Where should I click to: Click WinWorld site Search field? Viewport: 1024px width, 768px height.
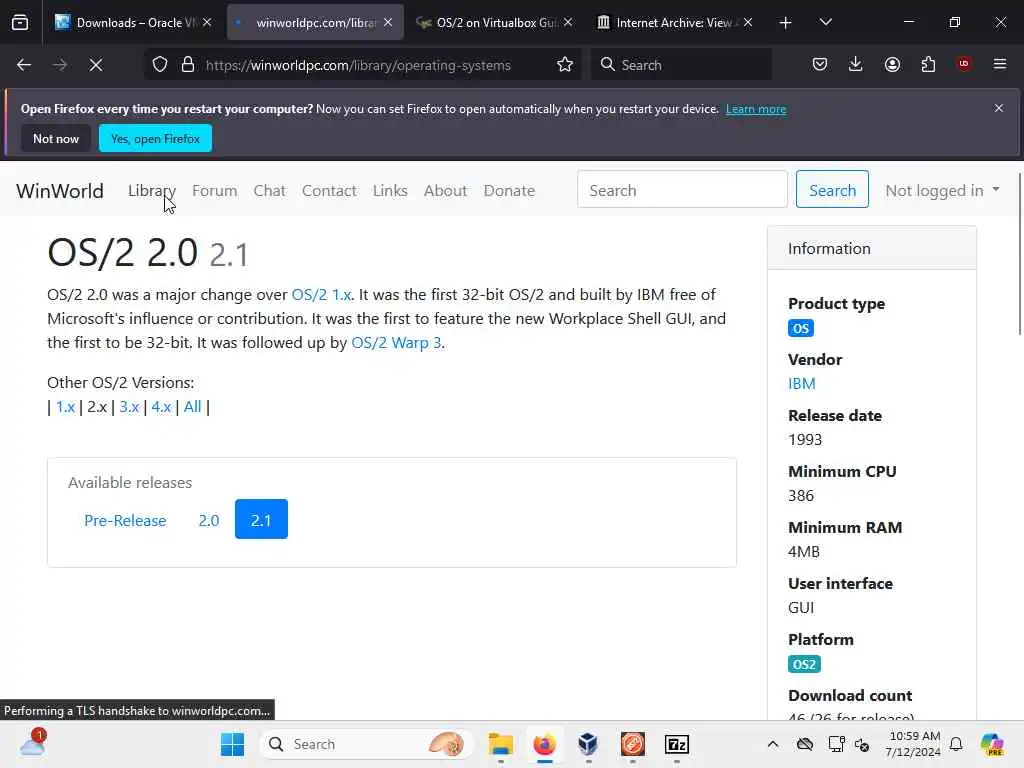(682, 189)
